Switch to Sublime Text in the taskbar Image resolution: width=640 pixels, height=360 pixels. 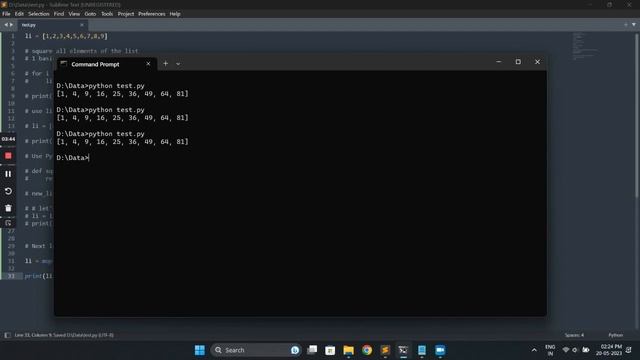tap(385, 350)
